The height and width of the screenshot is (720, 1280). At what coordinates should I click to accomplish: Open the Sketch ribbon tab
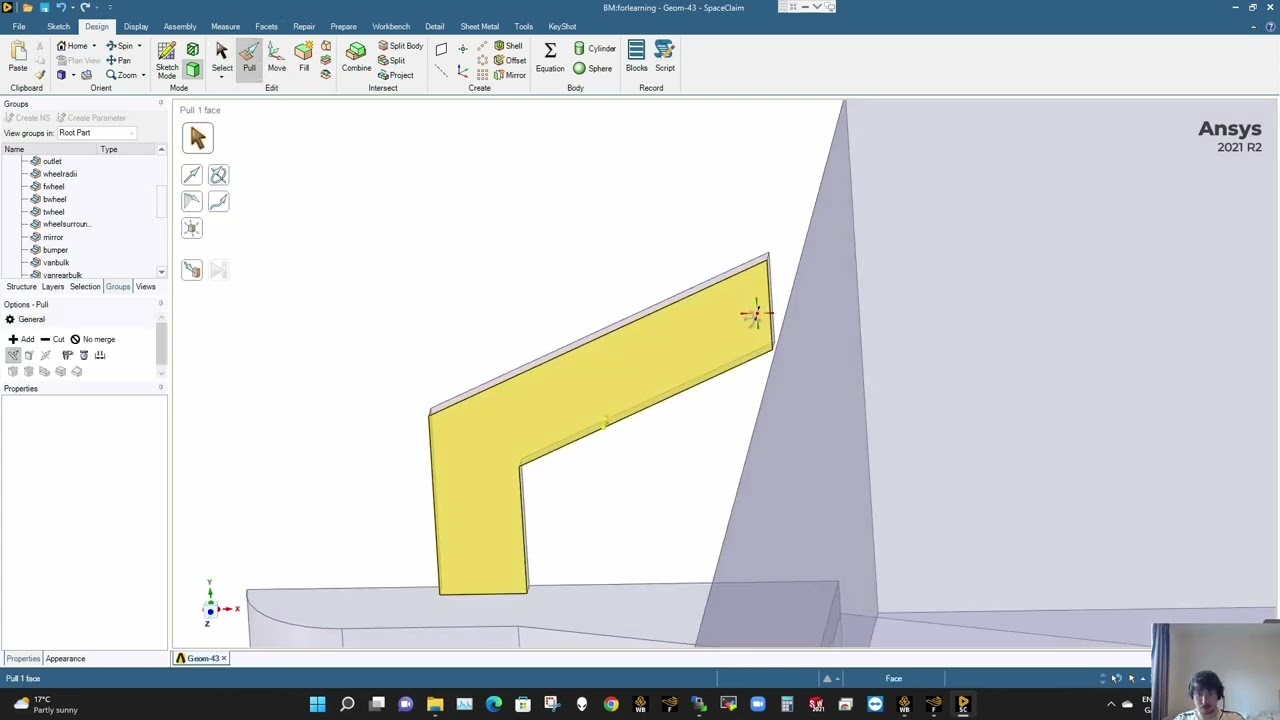pyautogui.click(x=58, y=26)
